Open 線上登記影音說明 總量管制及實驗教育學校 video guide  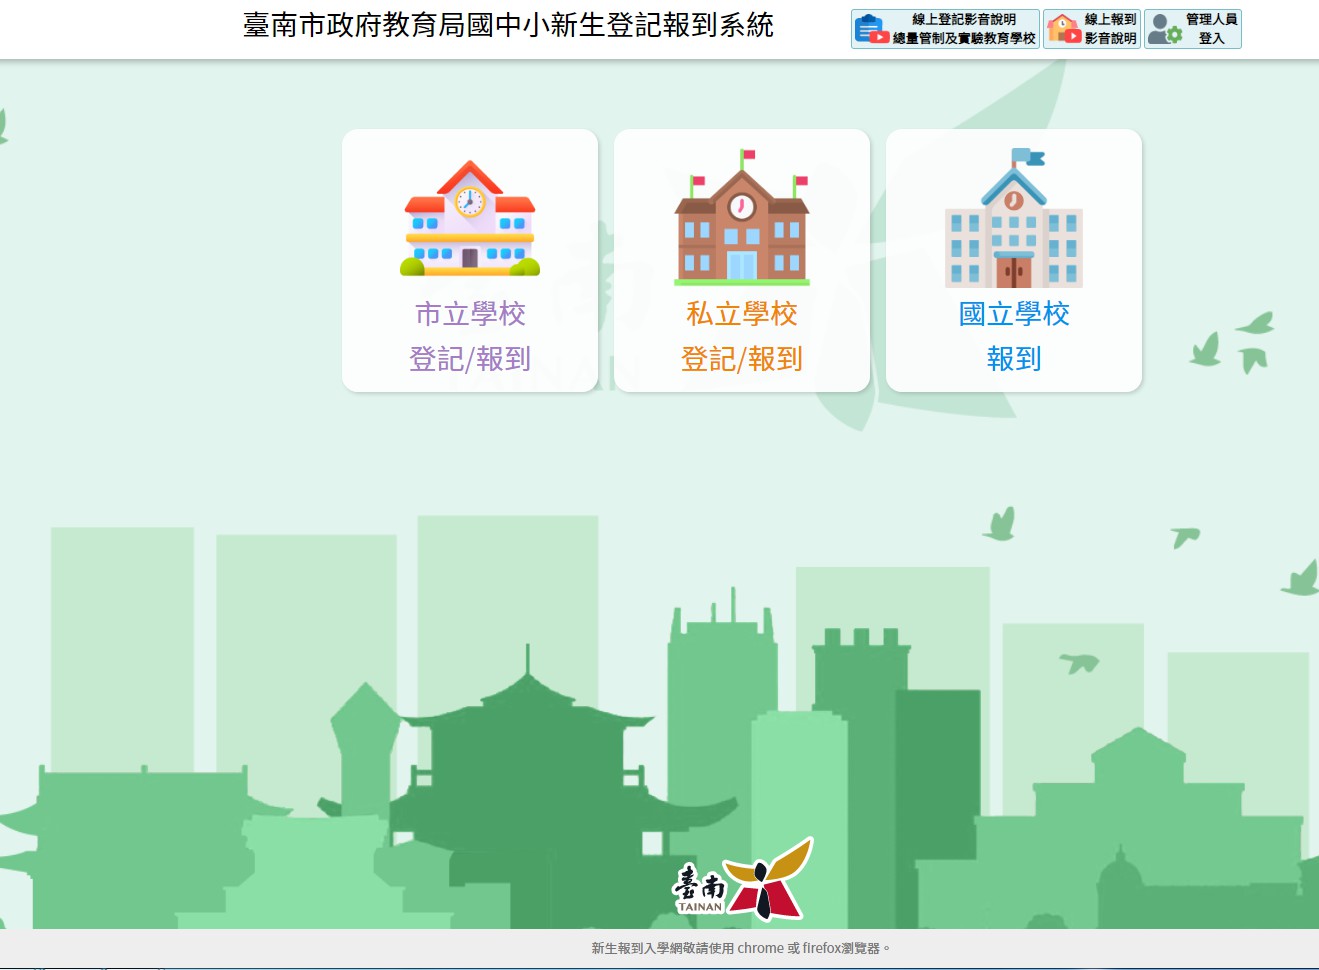click(x=963, y=29)
